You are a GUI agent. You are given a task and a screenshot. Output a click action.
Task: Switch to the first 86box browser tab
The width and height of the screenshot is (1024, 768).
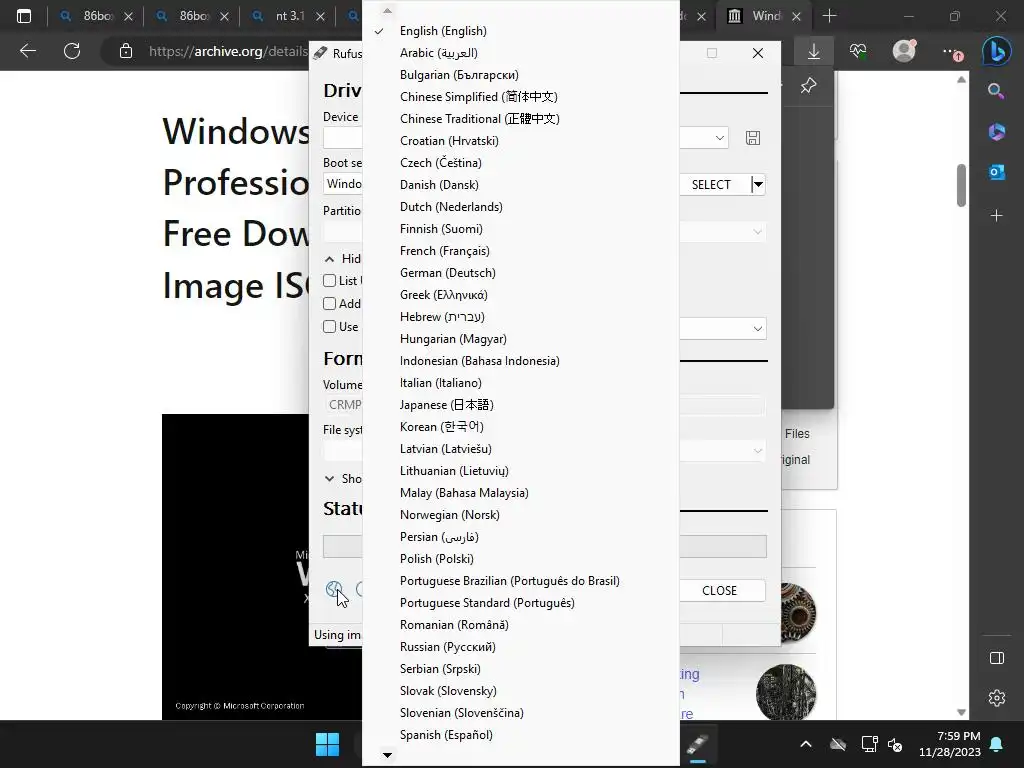96,16
